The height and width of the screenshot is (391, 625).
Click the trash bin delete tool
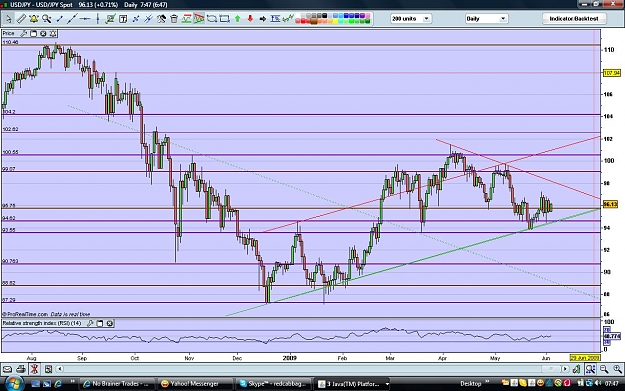pos(174,19)
